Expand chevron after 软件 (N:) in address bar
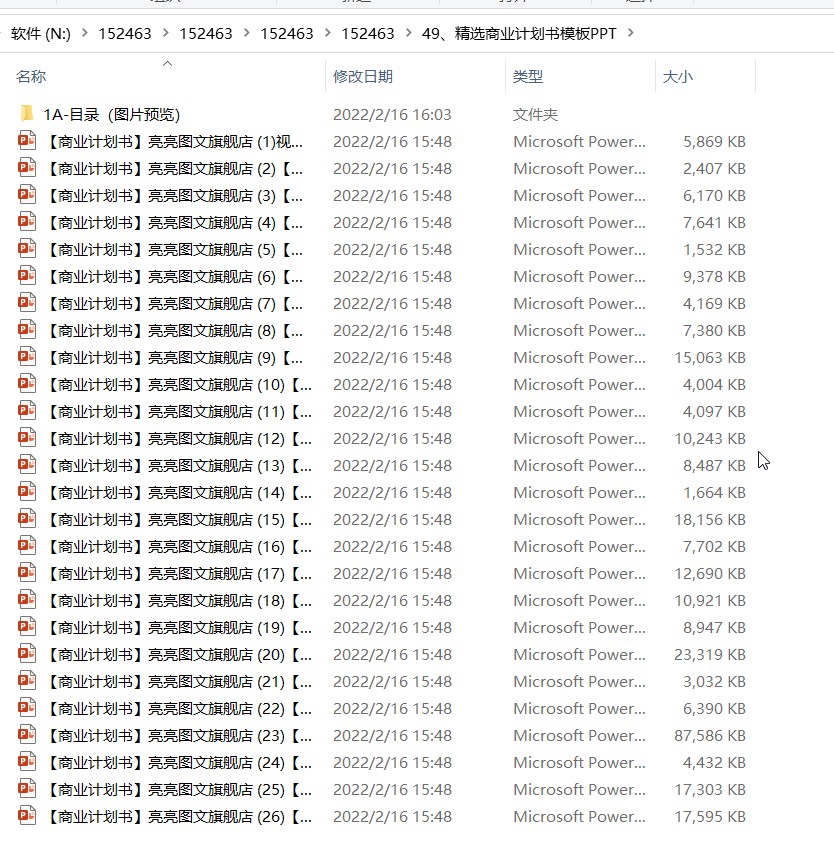 (x=84, y=33)
